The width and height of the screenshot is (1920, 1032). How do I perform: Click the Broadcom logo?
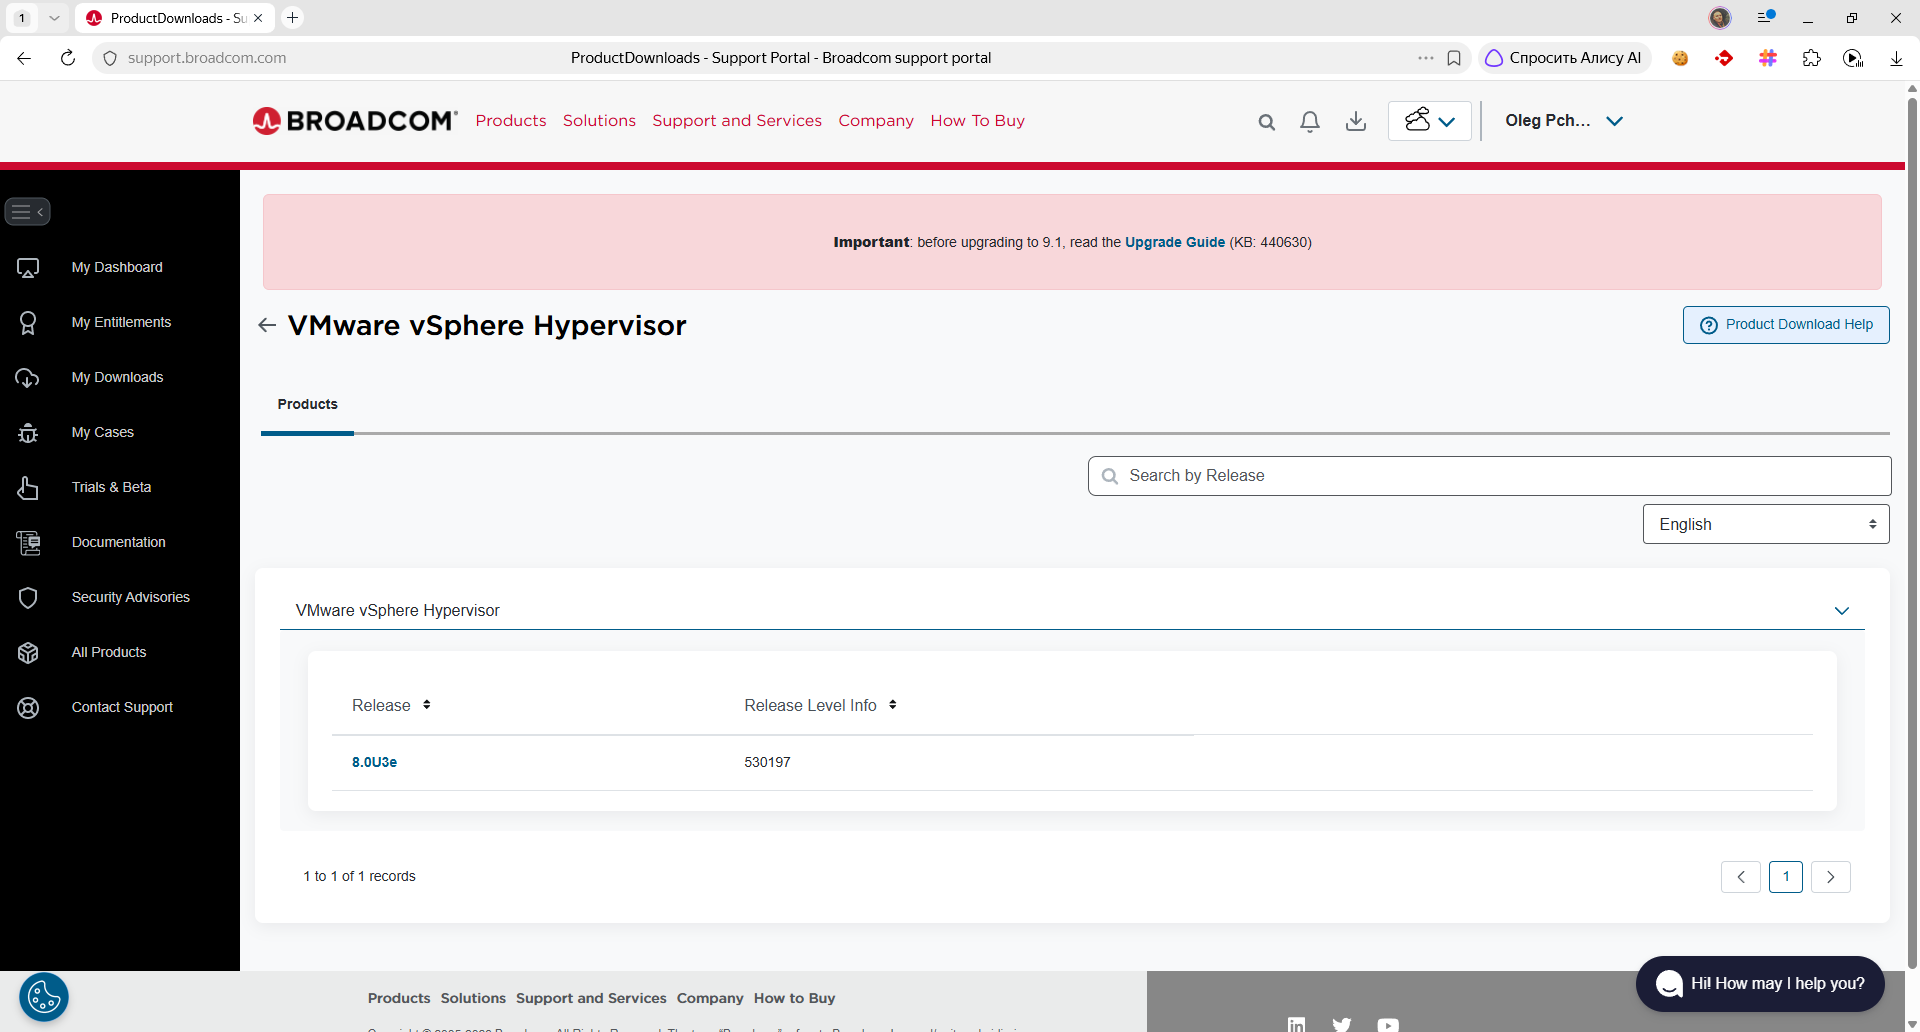pyautogui.click(x=355, y=121)
